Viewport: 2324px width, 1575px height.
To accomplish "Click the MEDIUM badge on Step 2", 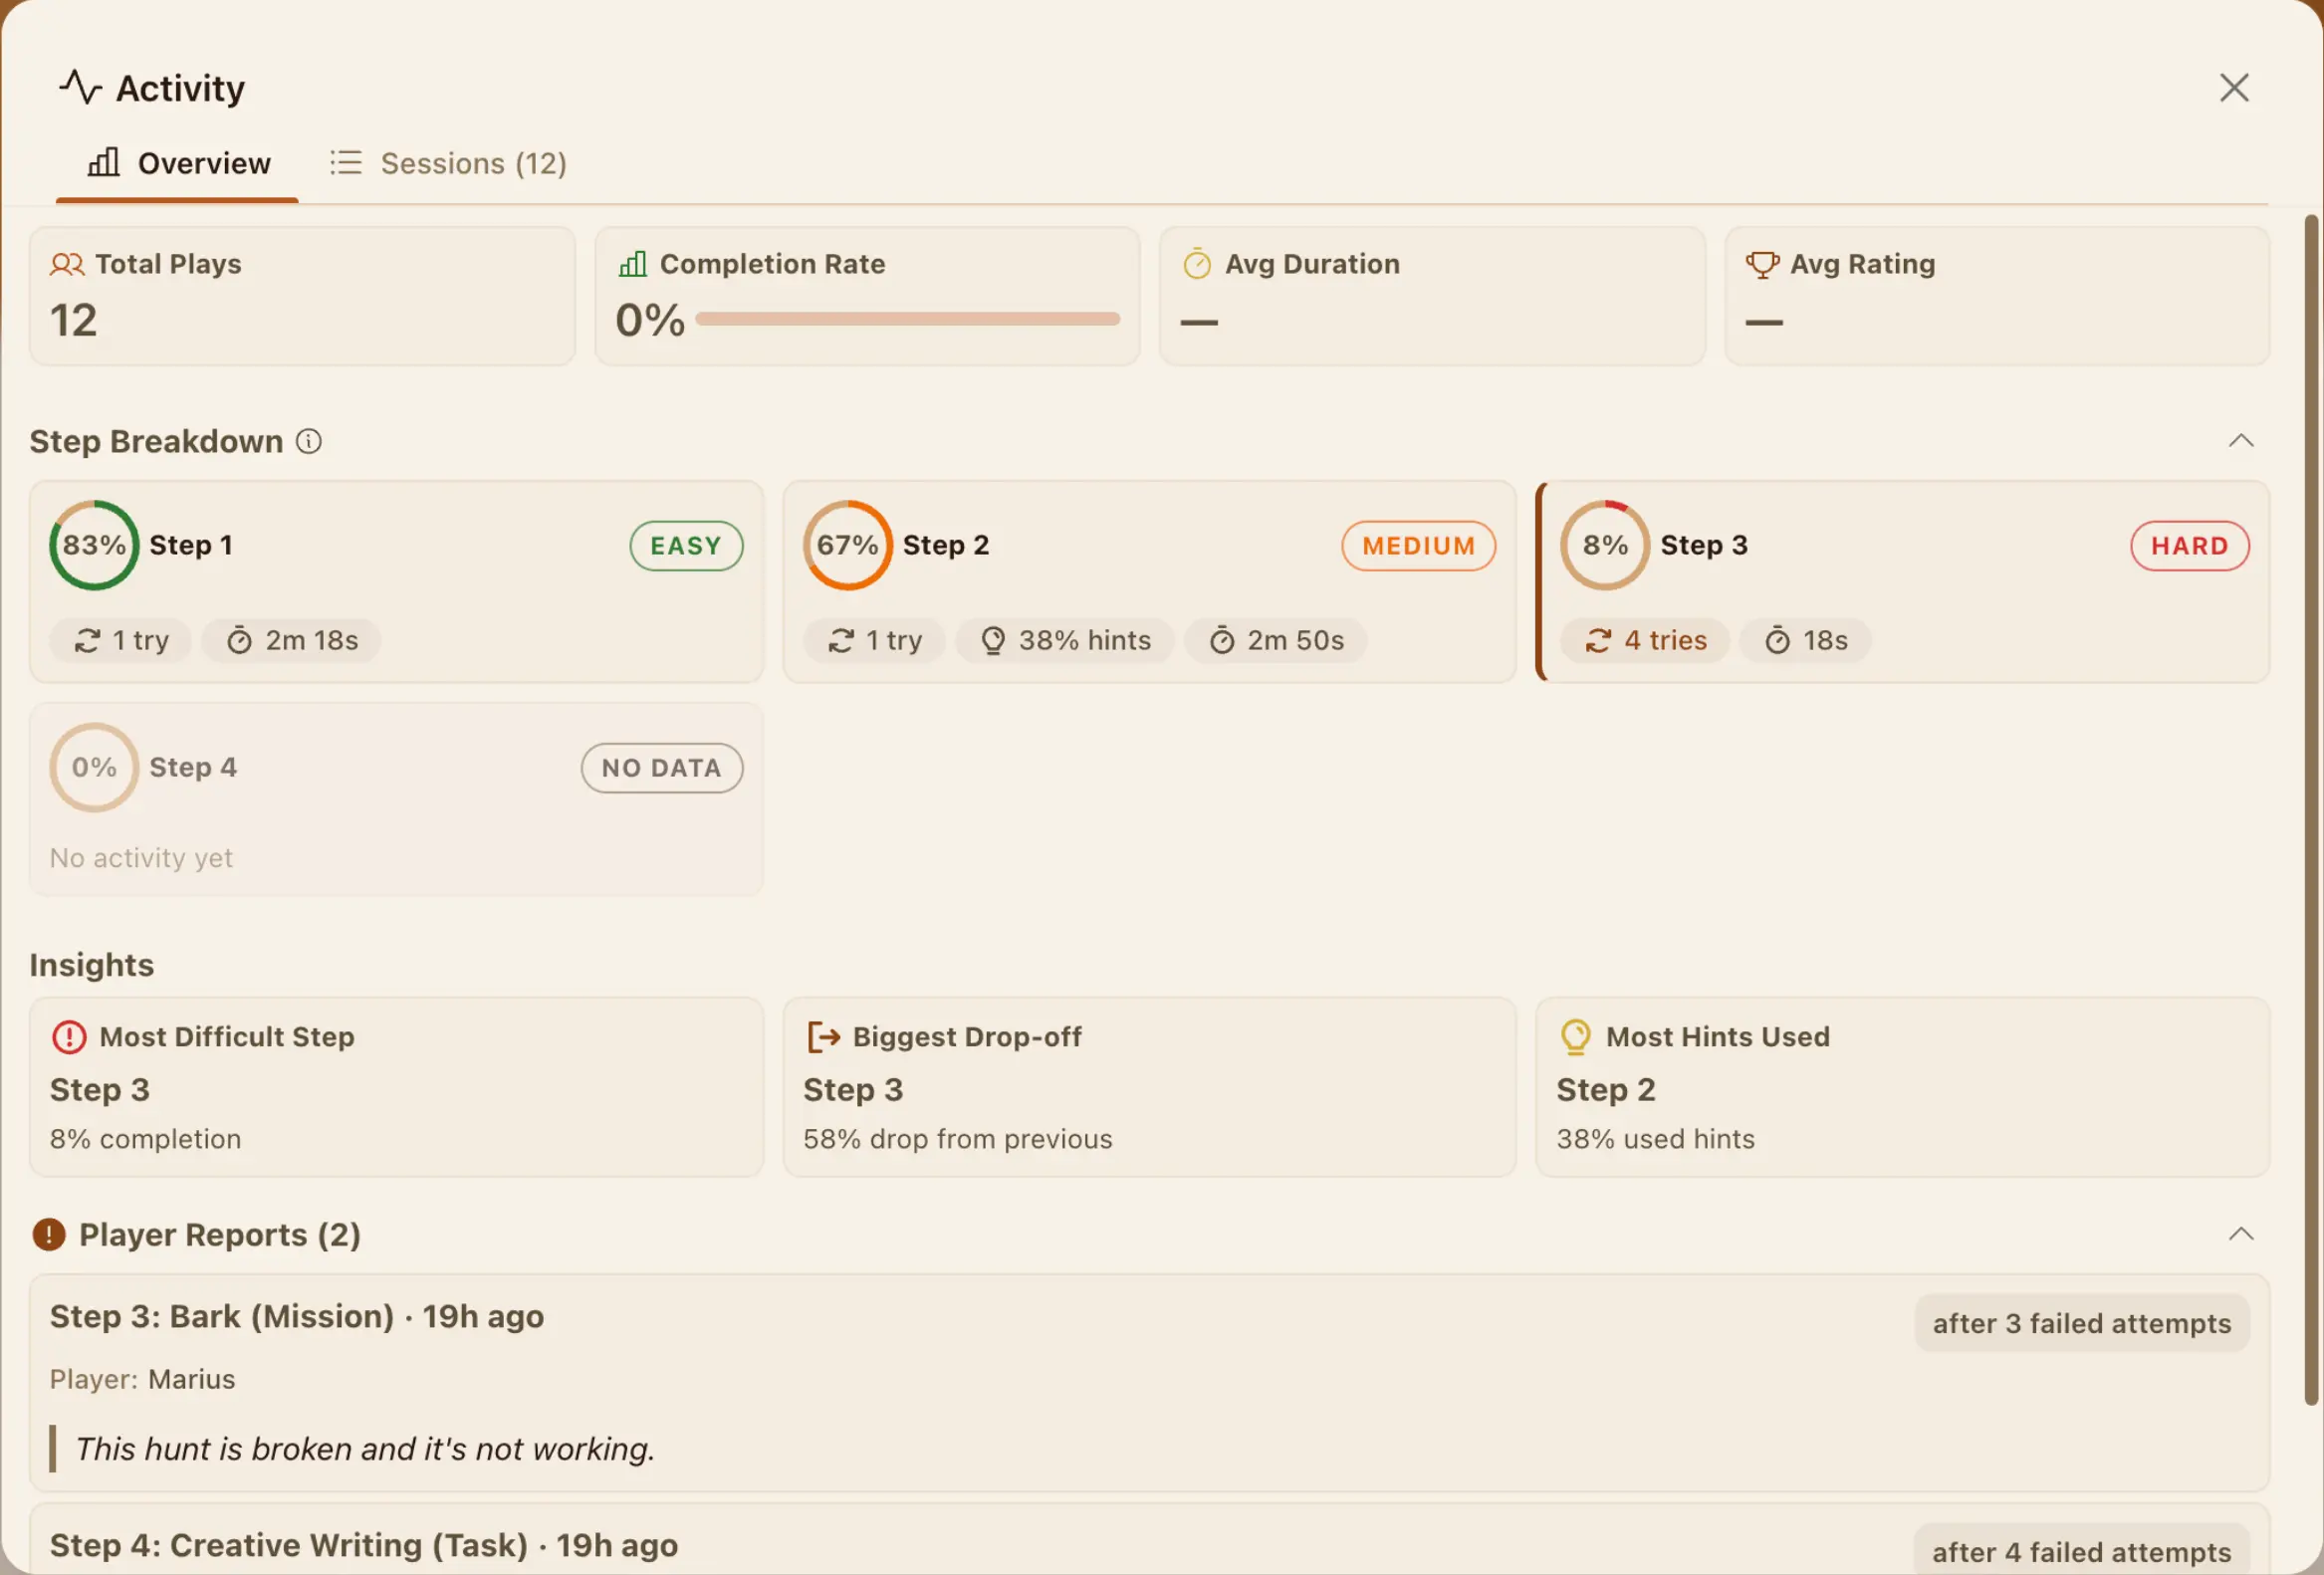I will tap(1418, 546).
